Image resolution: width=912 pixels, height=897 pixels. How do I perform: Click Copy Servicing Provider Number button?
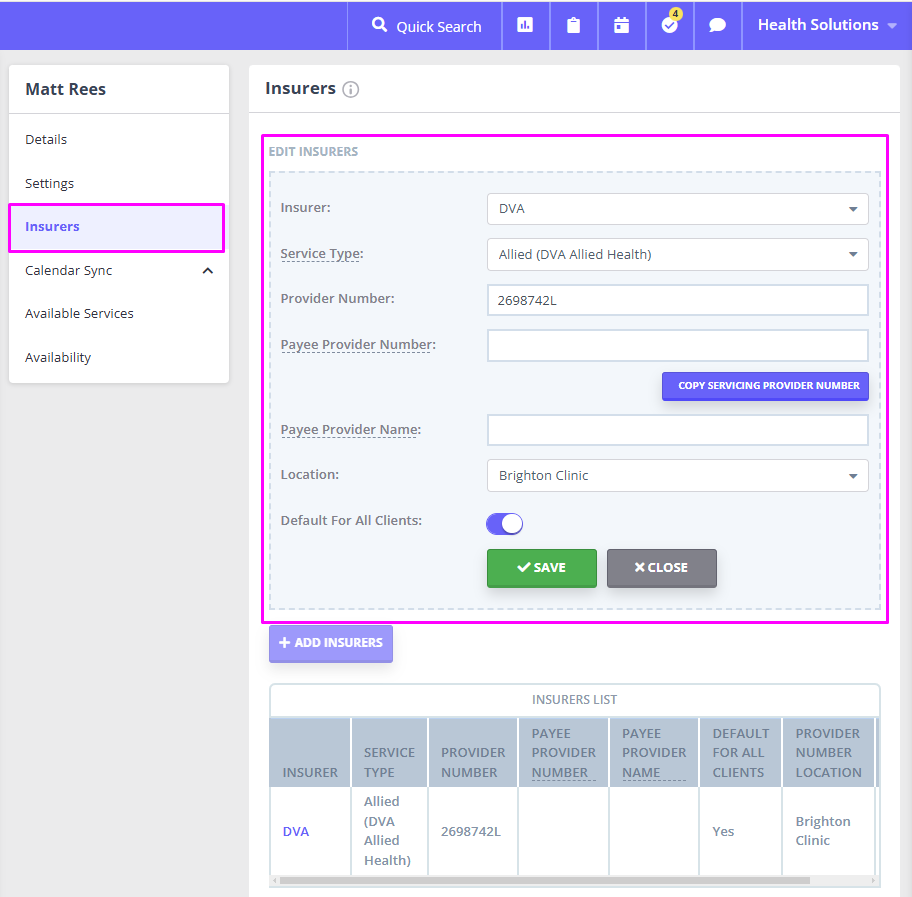[x=765, y=386]
